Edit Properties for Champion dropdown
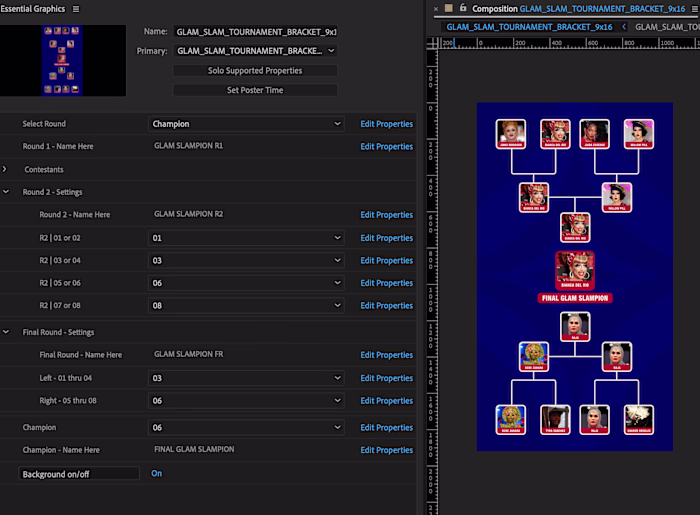Image resolution: width=700 pixels, height=515 pixels. 387,428
